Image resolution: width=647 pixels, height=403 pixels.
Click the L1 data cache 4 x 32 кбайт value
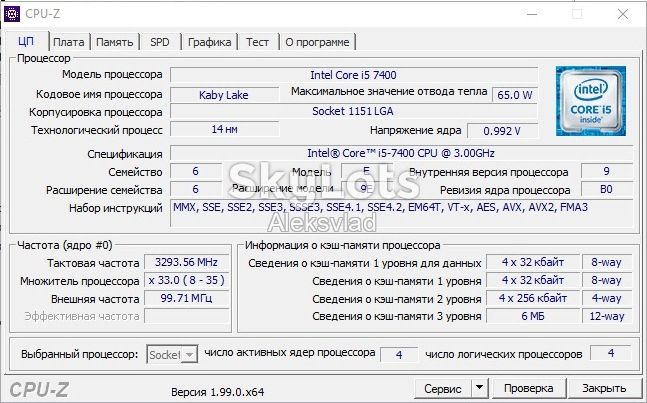click(x=532, y=262)
